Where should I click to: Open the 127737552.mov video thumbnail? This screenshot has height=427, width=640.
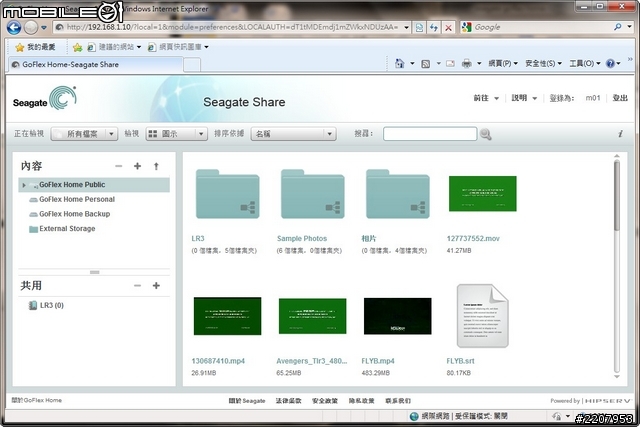point(482,194)
